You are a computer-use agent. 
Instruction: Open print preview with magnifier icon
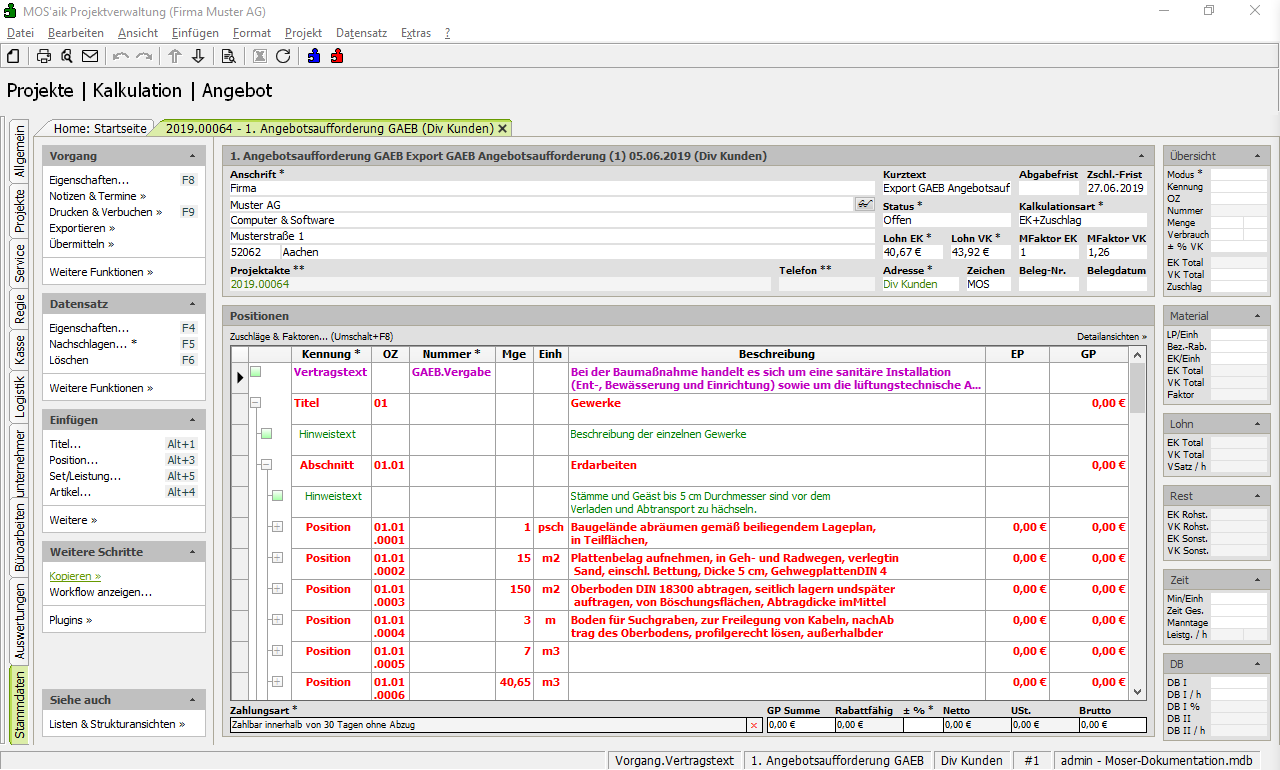67,56
